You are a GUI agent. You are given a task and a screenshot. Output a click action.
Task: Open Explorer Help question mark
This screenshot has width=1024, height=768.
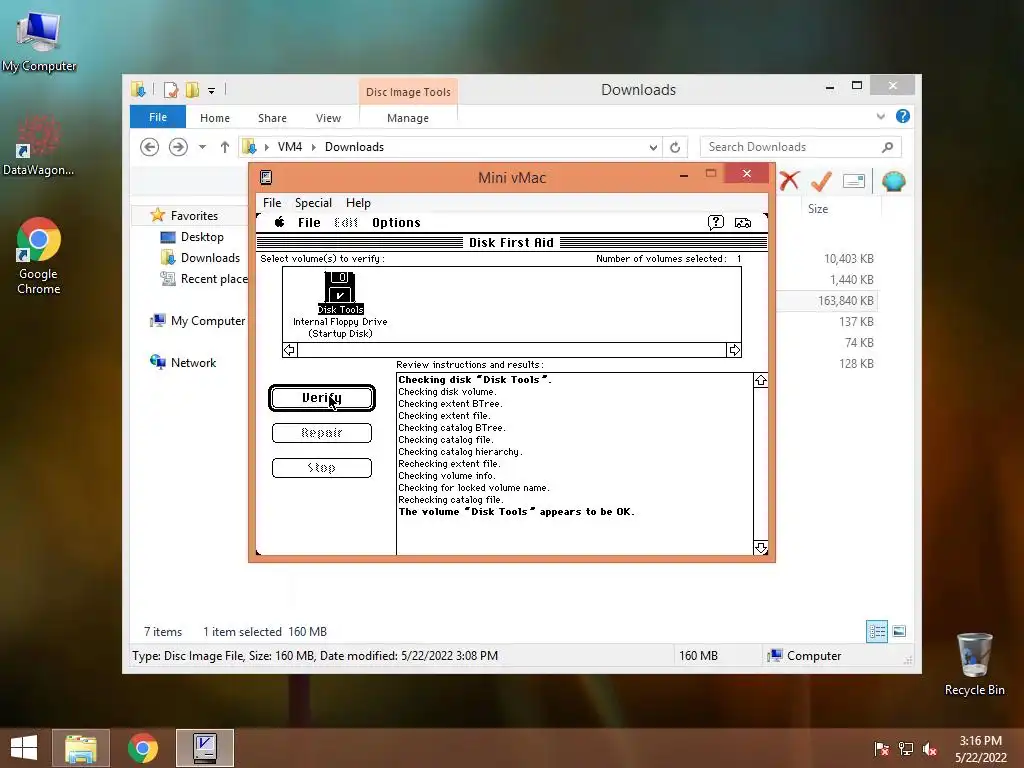903,116
